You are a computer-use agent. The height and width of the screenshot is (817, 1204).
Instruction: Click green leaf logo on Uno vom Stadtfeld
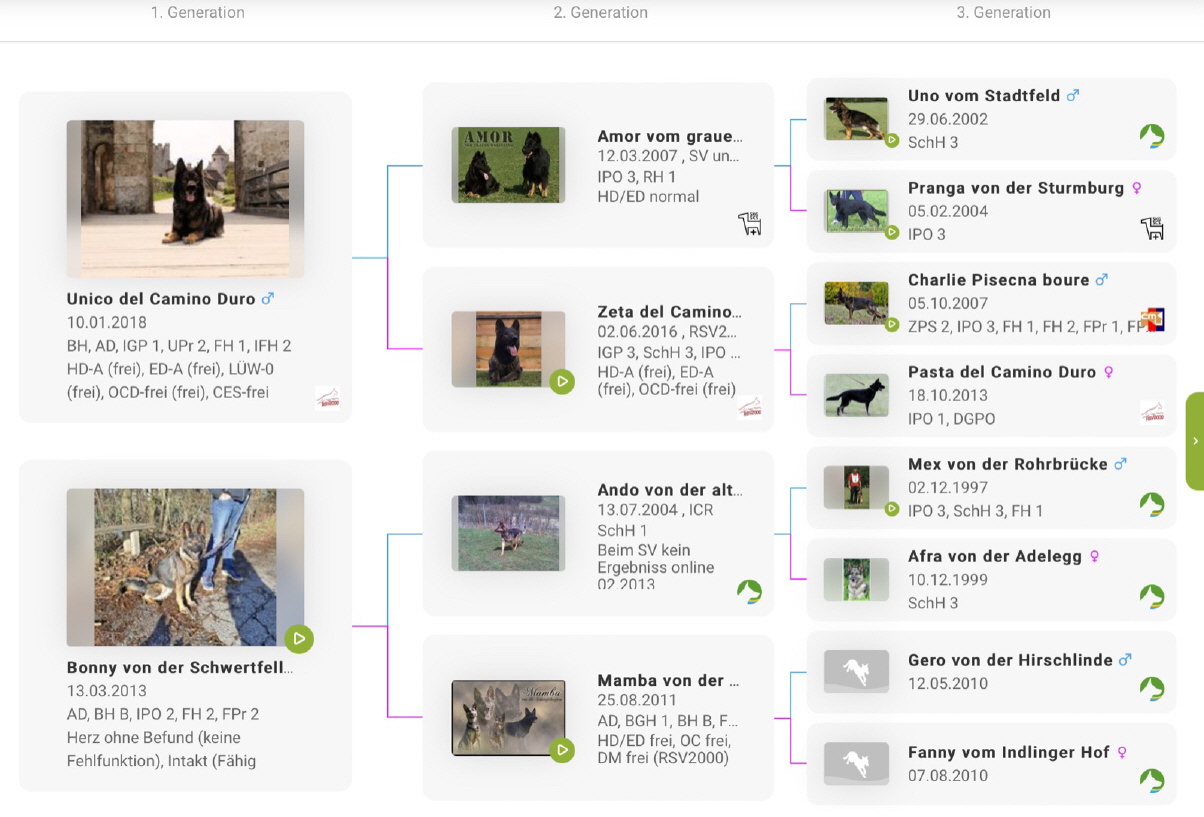pyautogui.click(x=1152, y=136)
